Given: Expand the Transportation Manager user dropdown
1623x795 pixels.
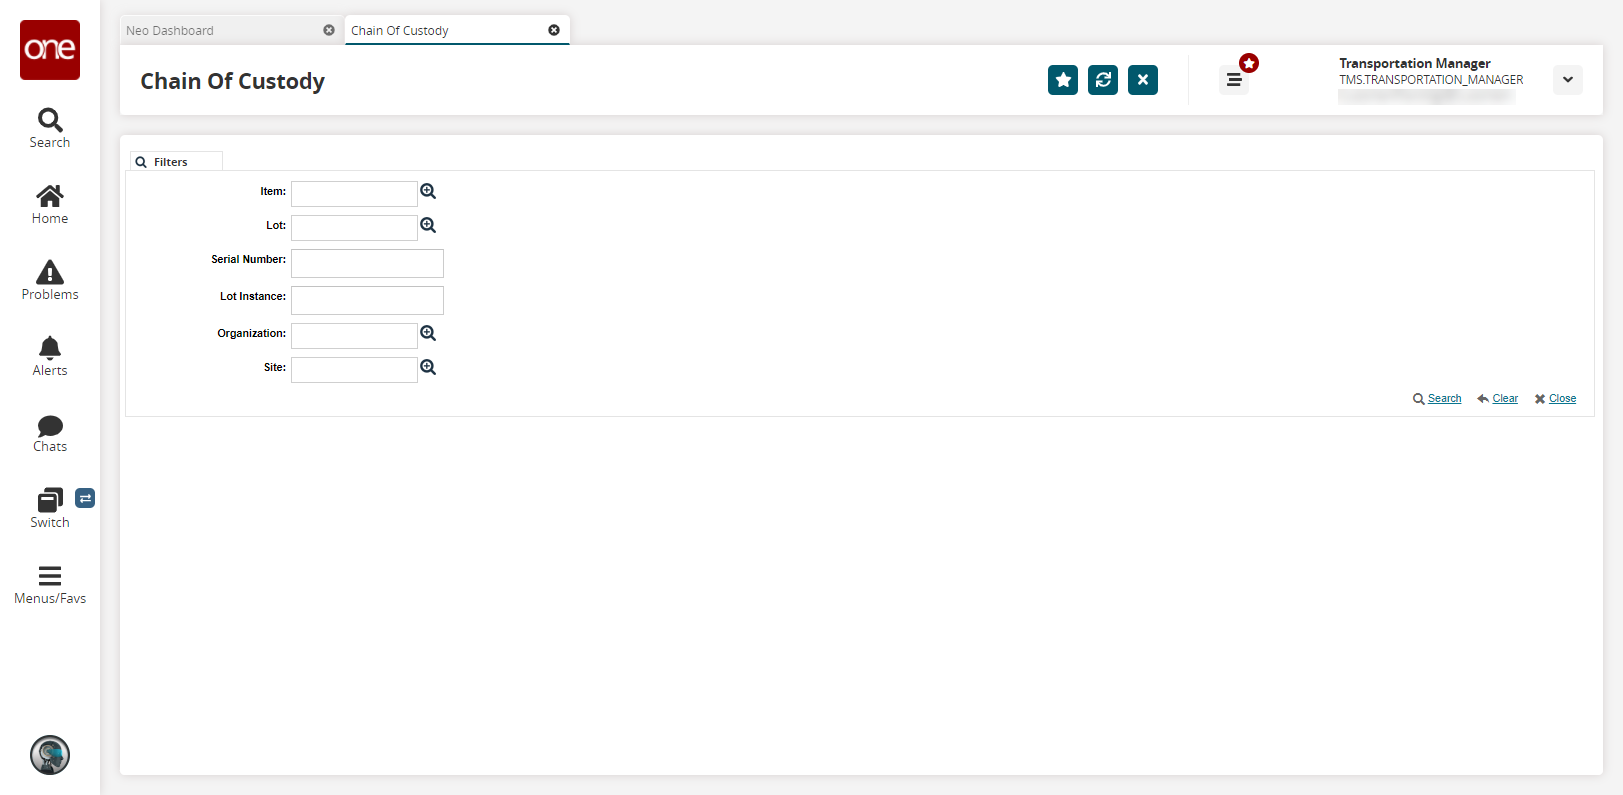Looking at the screenshot, I should [1567, 80].
